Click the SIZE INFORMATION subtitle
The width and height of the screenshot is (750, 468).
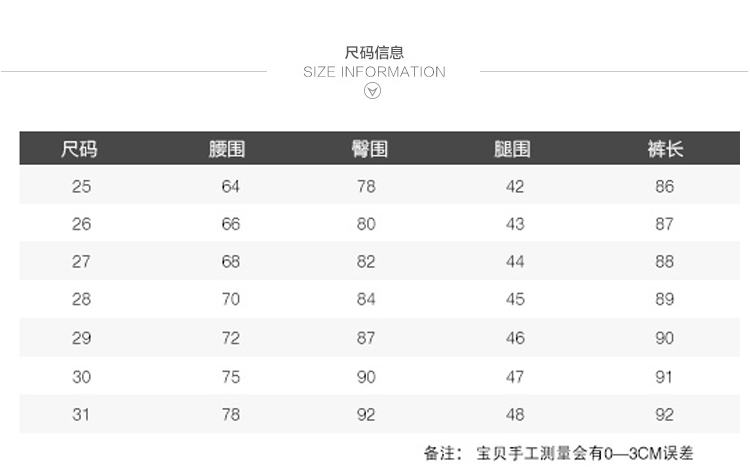374,72
